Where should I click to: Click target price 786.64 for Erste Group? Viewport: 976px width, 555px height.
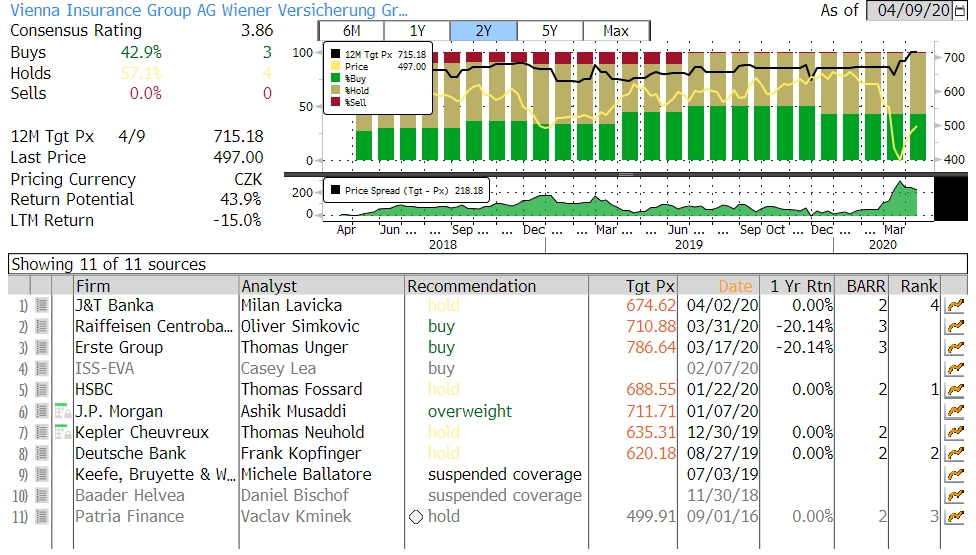[x=650, y=348]
